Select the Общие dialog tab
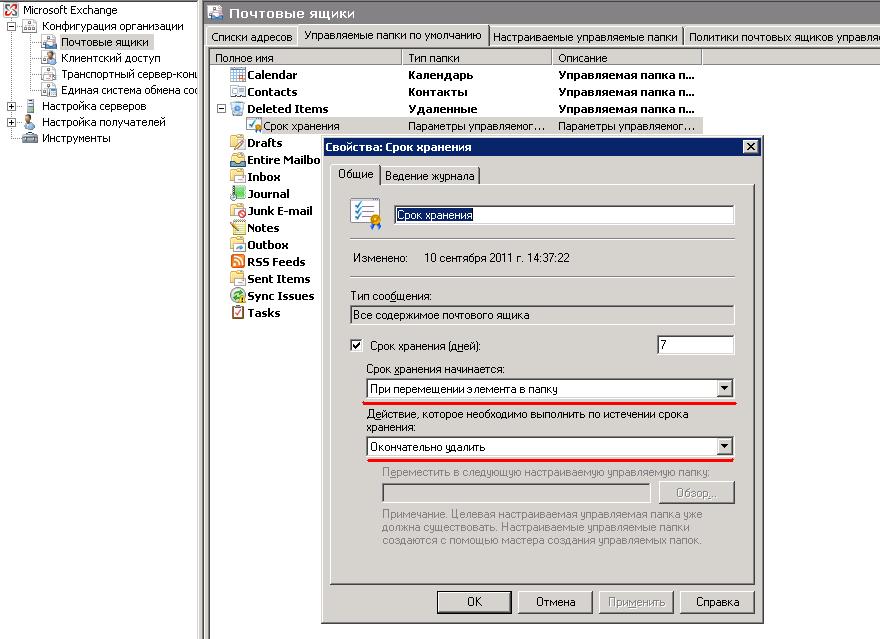This screenshot has height=639, width=880. coord(355,174)
